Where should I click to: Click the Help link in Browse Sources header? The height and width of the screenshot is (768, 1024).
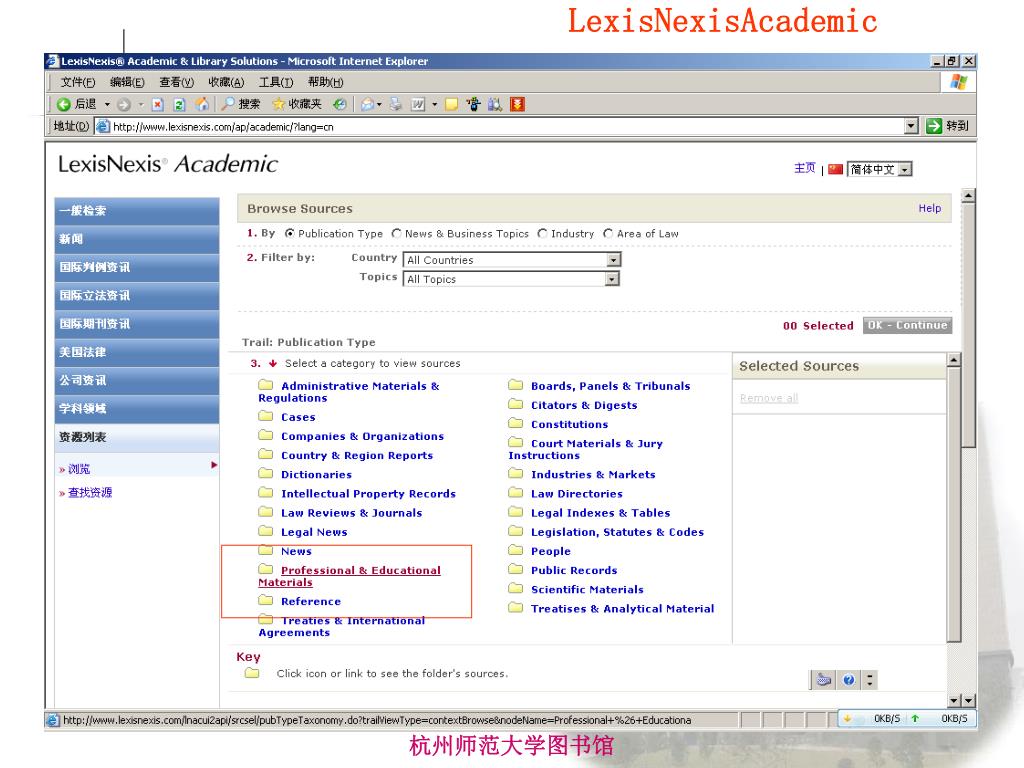(x=929, y=208)
